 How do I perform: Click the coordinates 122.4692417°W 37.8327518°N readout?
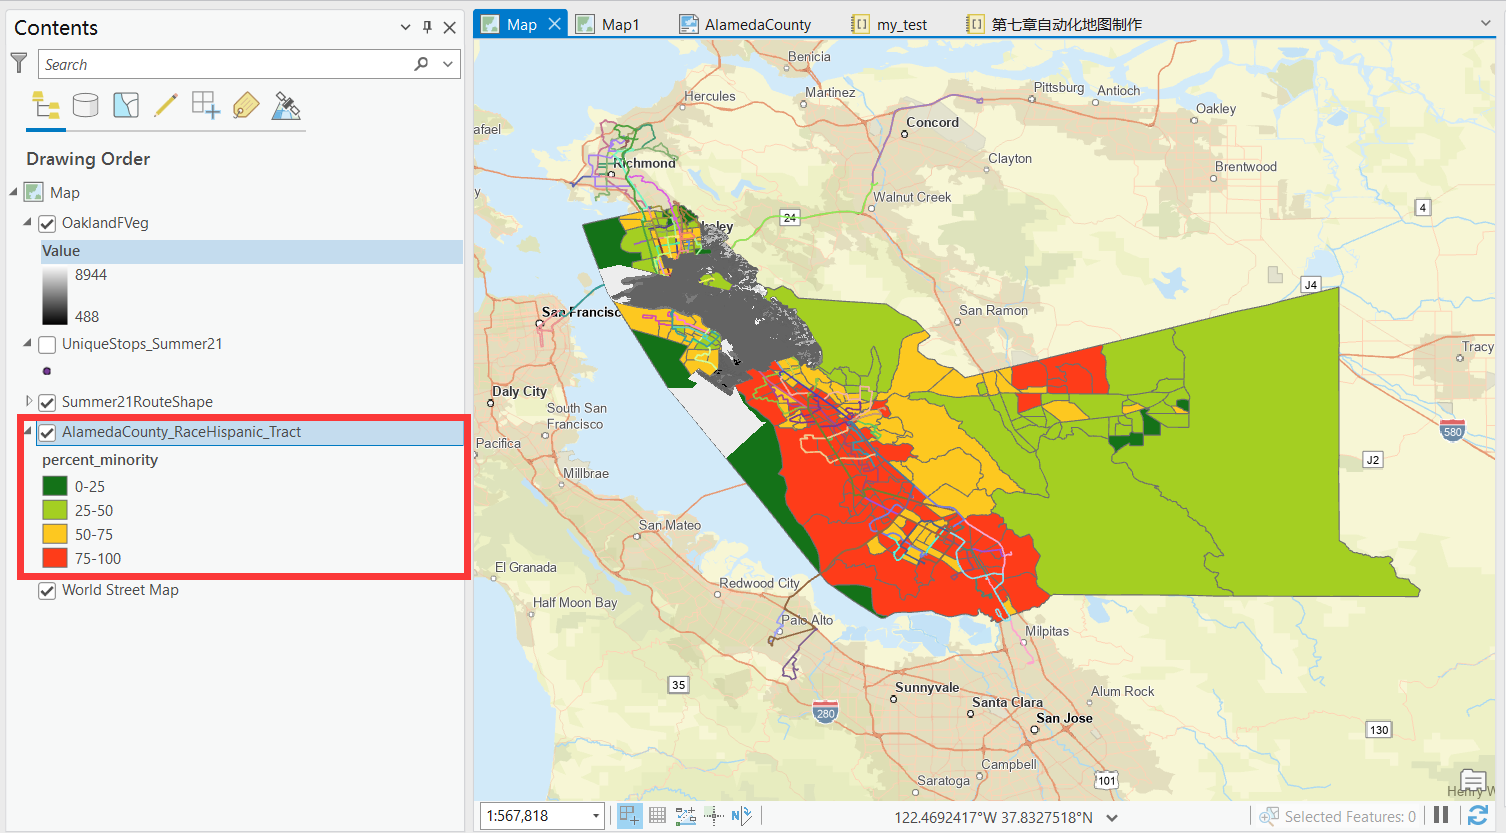(x=993, y=817)
